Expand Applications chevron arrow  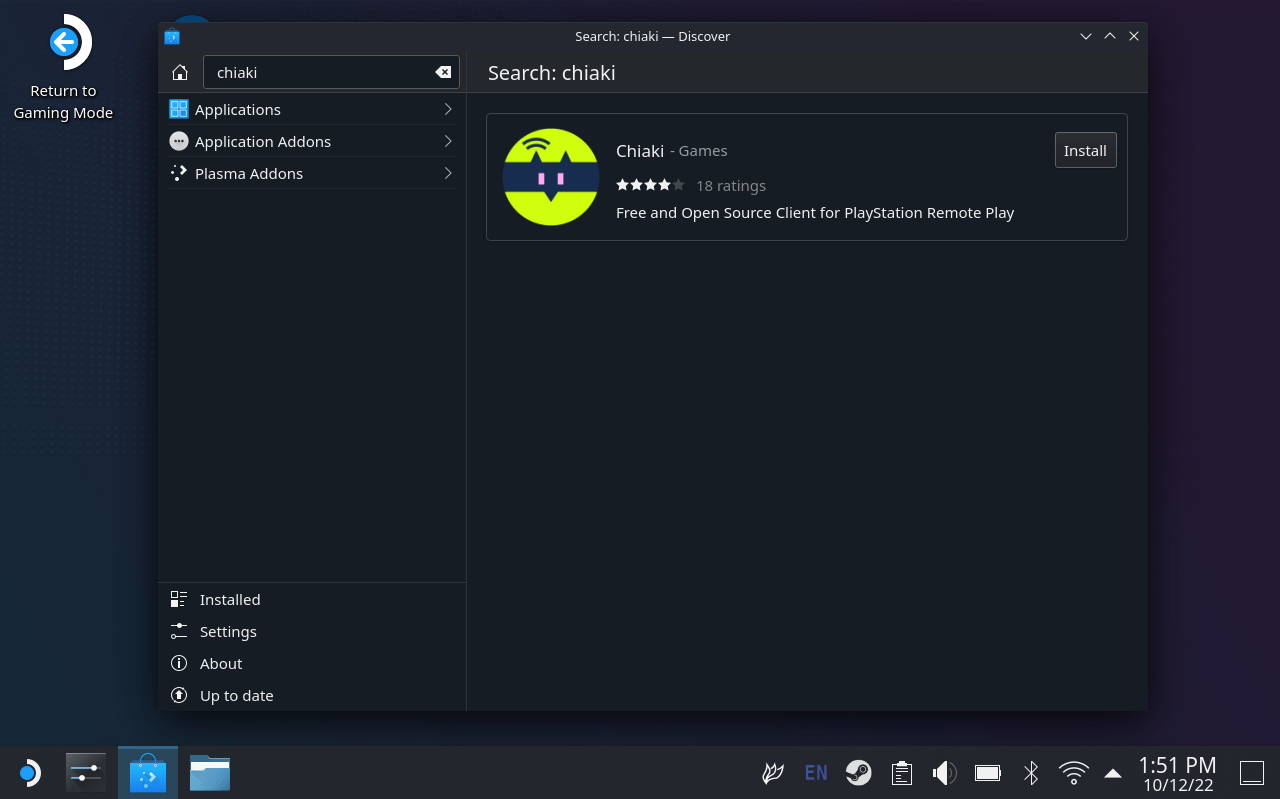448,109
